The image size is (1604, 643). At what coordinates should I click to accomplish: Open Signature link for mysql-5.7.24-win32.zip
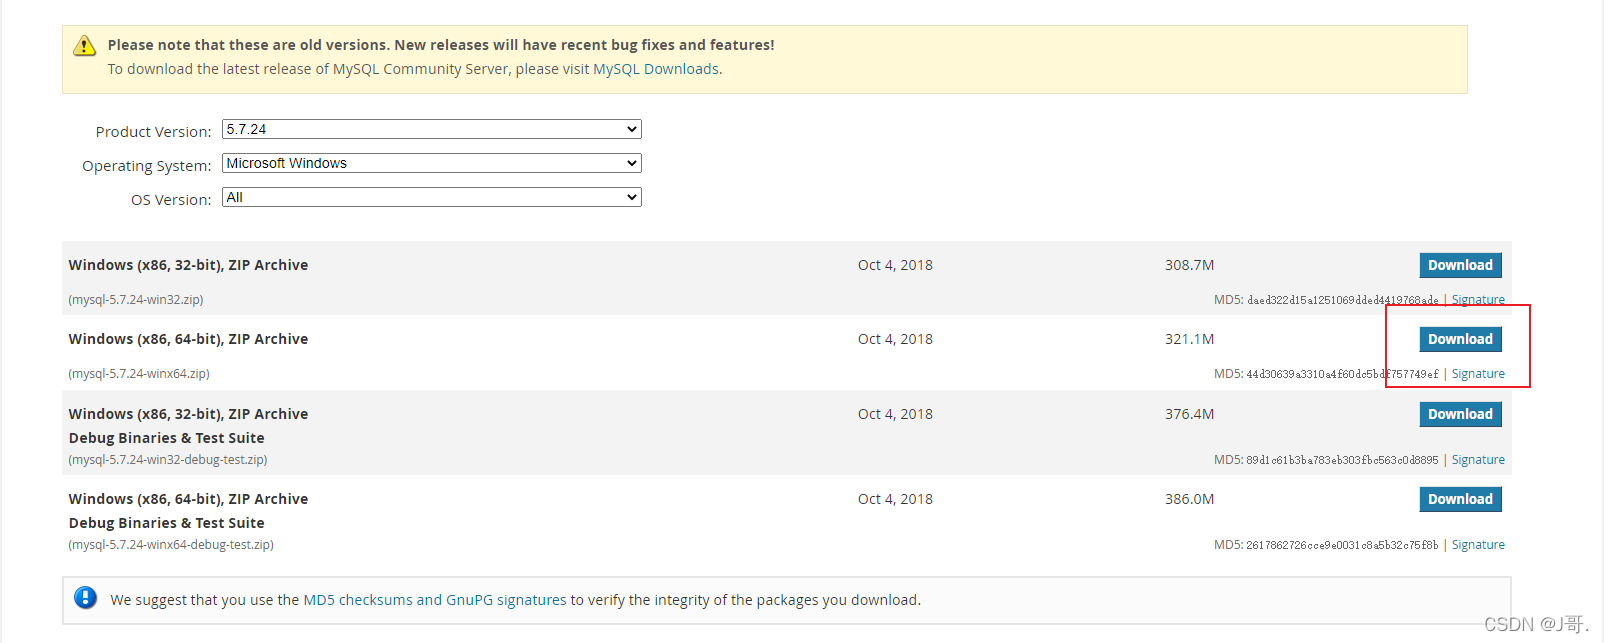coord(1478,299)
